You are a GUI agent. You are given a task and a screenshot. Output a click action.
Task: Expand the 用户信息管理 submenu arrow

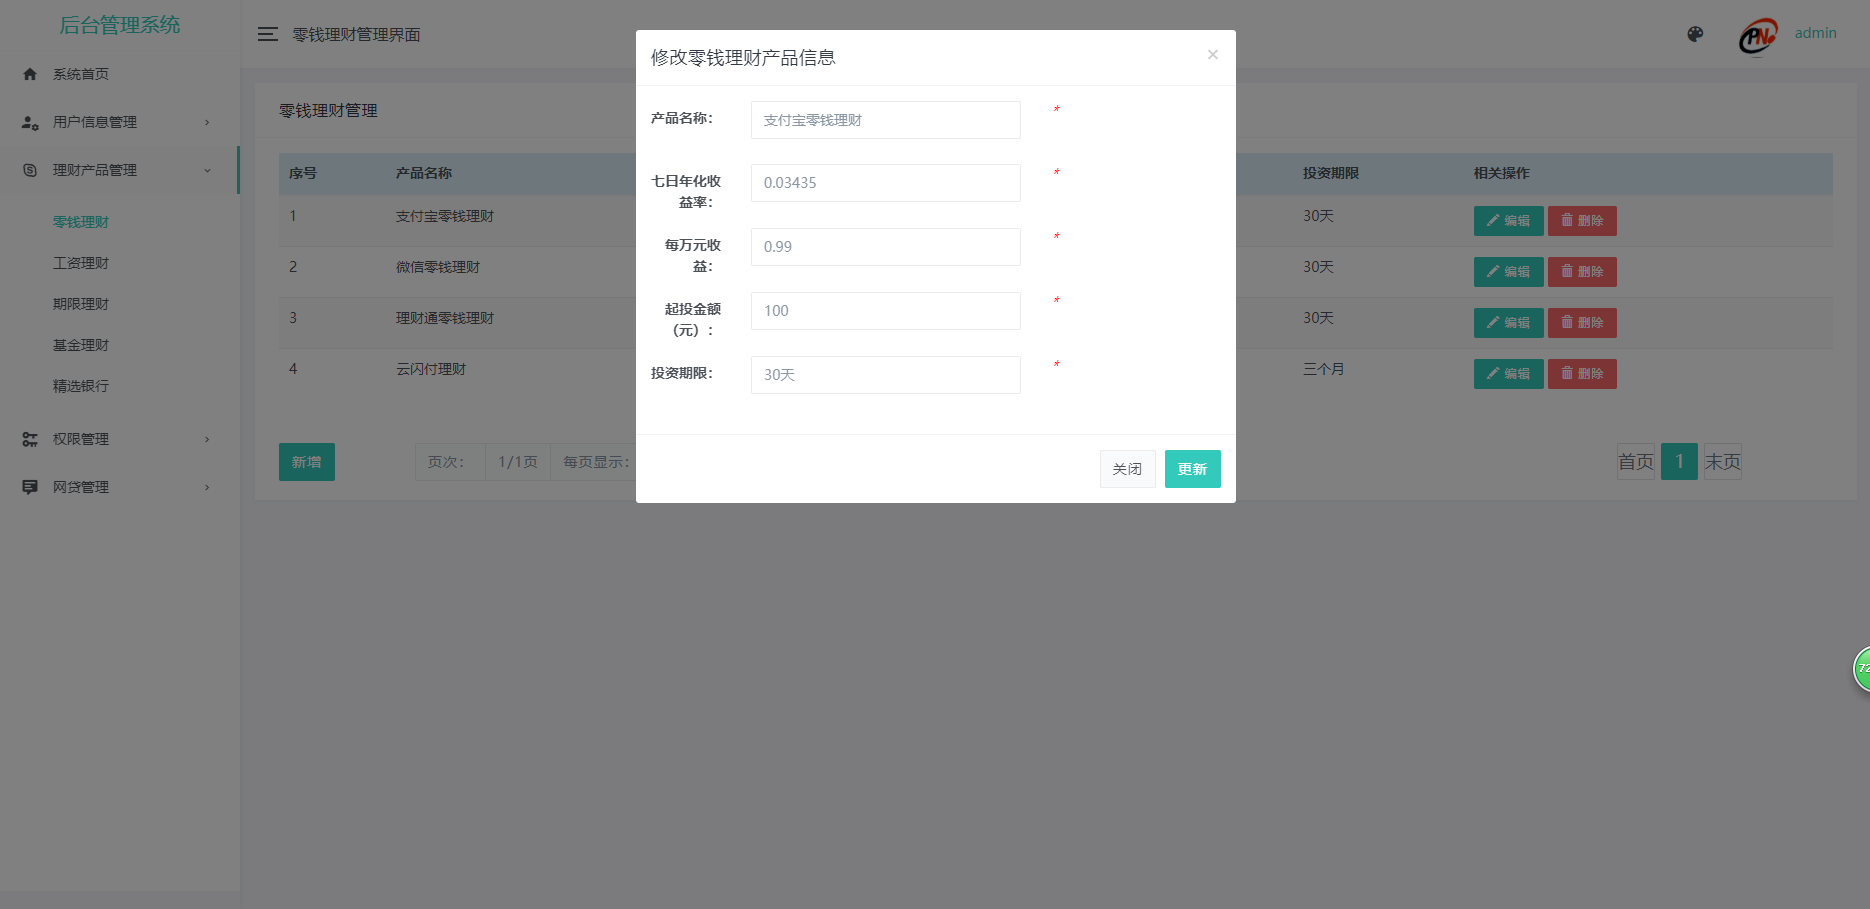[x=207, y=122]
